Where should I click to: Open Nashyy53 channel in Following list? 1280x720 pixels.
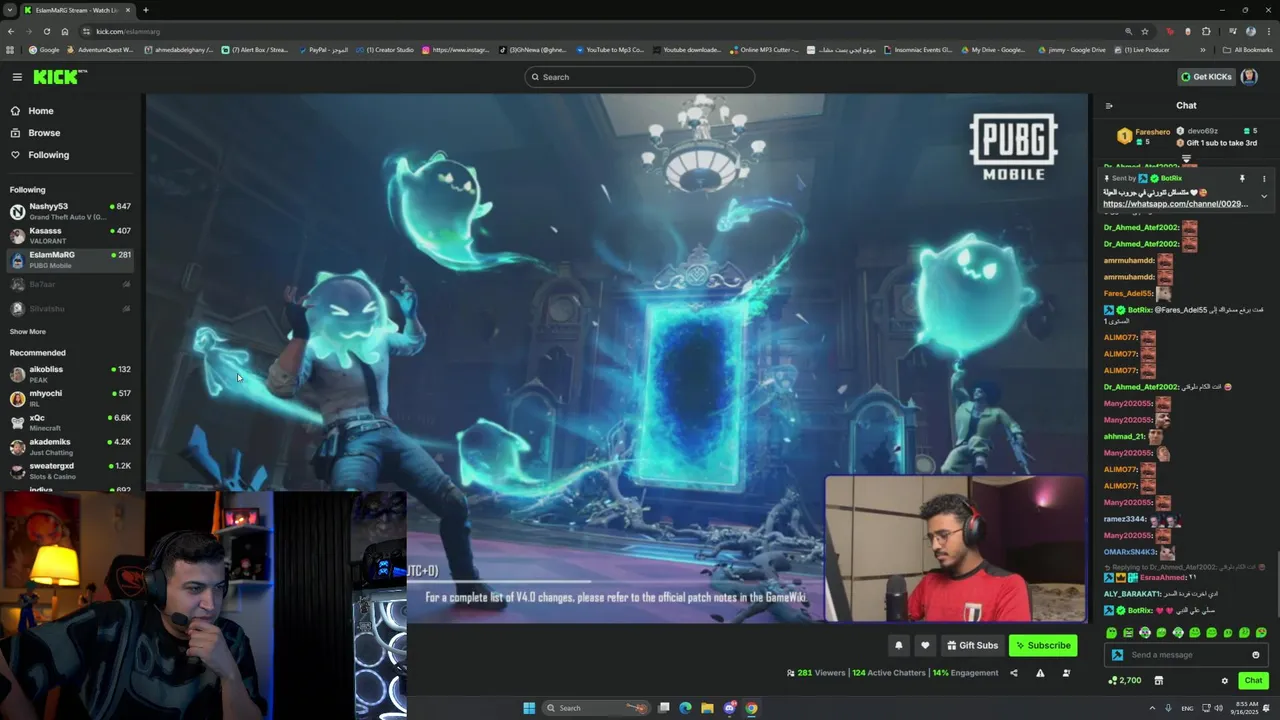tap(70, 211)
